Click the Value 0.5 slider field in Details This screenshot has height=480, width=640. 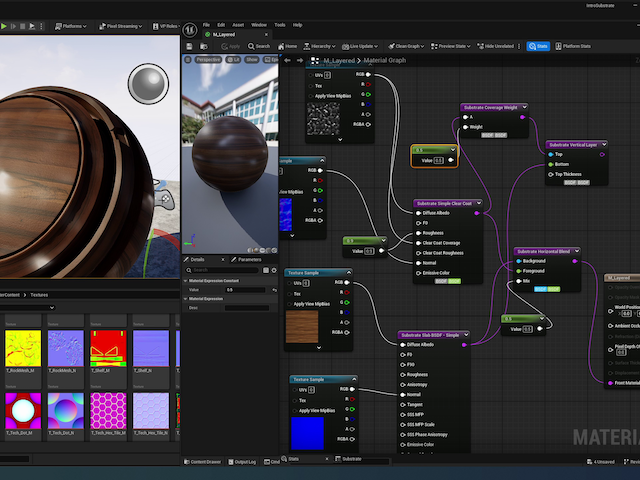pyautogui.click(x=245, y=290)
